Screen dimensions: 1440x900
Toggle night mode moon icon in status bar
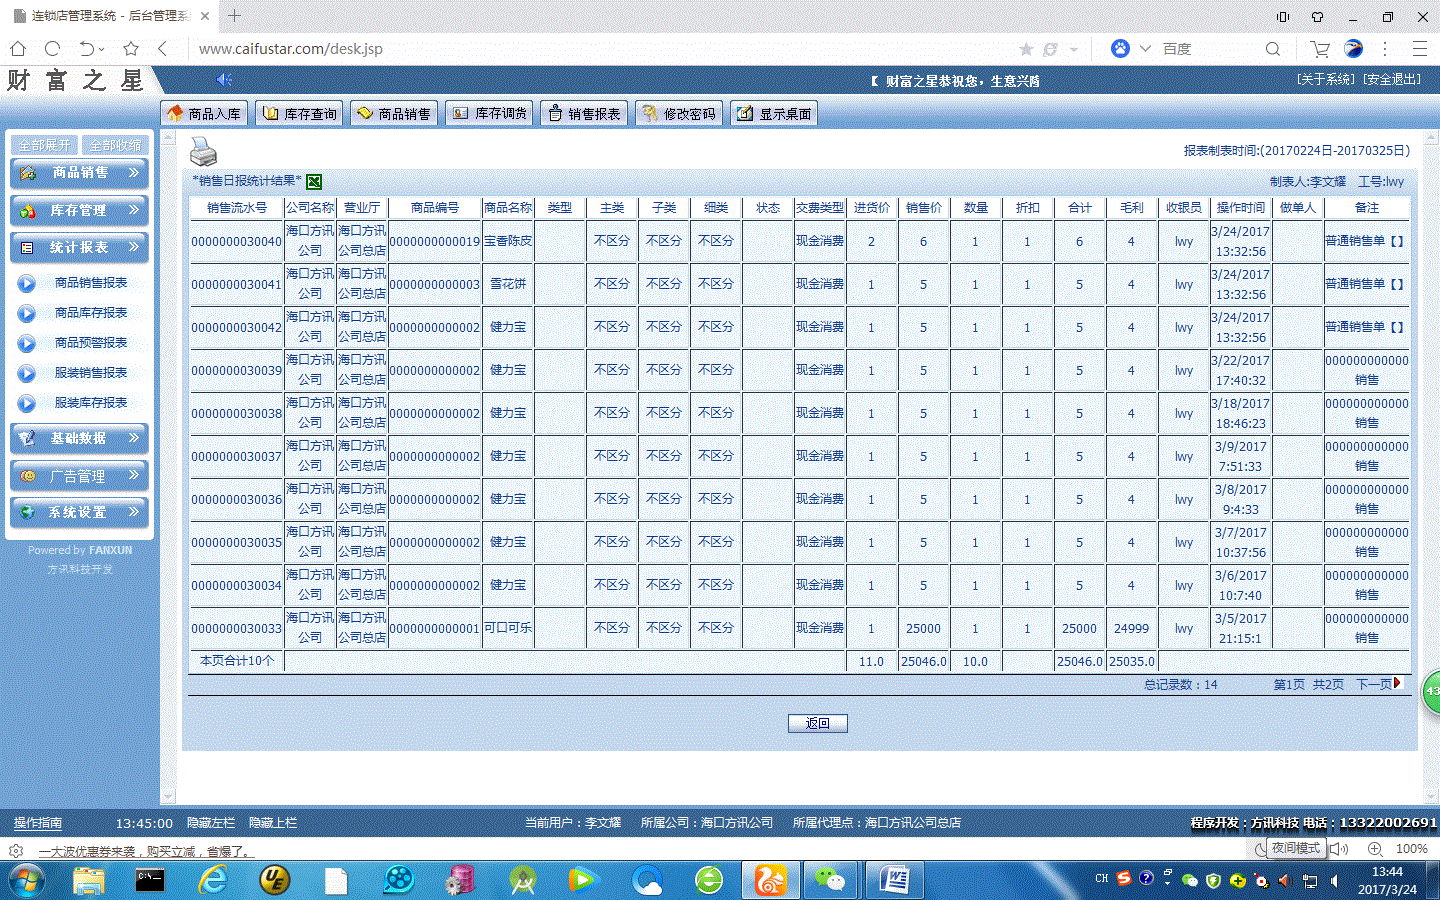tap(1260, 849)
